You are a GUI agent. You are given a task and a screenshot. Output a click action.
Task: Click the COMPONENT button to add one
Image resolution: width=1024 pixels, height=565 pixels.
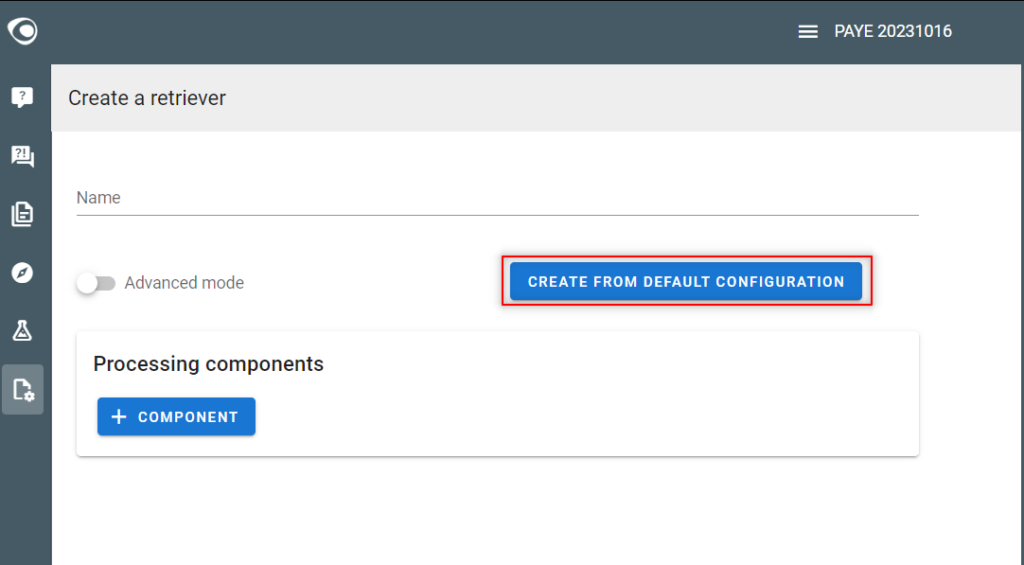176,417
